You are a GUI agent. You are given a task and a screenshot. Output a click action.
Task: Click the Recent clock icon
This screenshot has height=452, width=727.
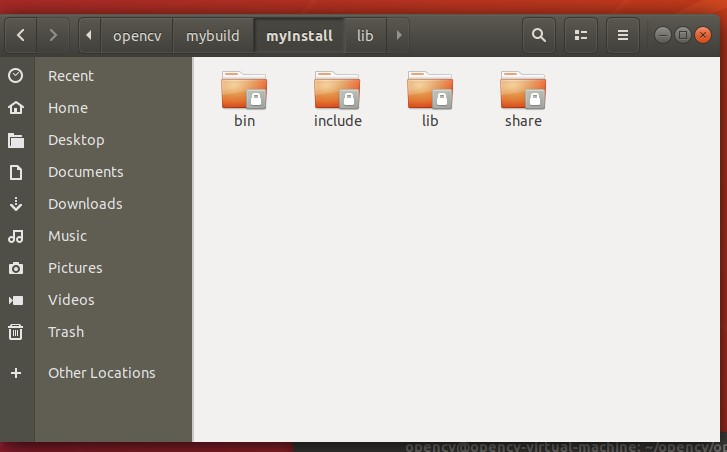click(x=16, y=76)
